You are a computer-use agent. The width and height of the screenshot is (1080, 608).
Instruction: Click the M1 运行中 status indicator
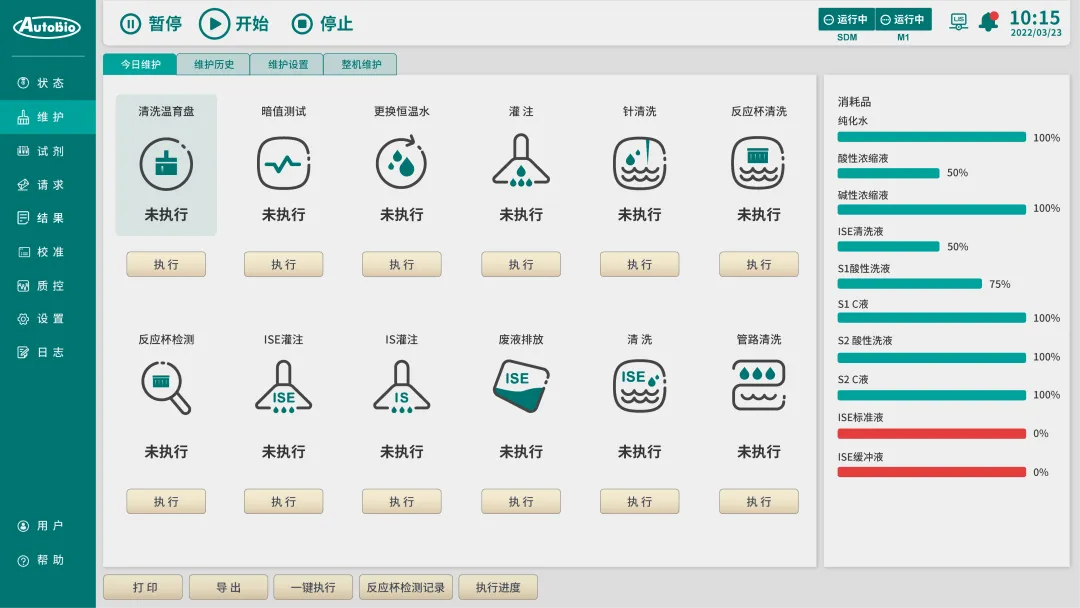[903, 19]
